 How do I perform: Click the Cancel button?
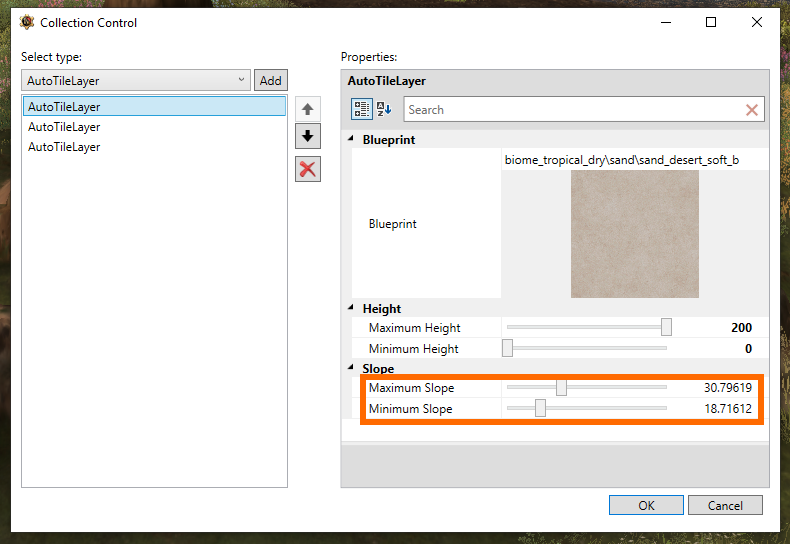coord(725,505)
